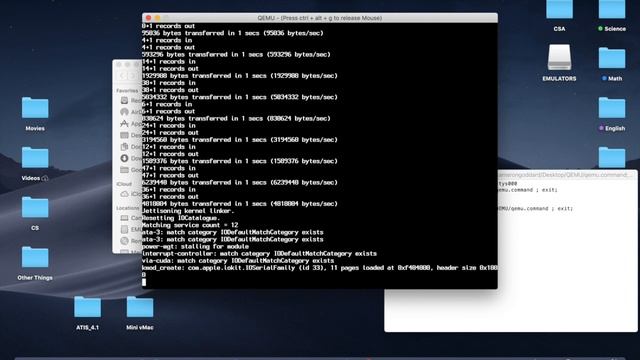Viewport: 640px width, 360px height.
Task: Open Recents in Finder sidebar
Action: point(131,100)
